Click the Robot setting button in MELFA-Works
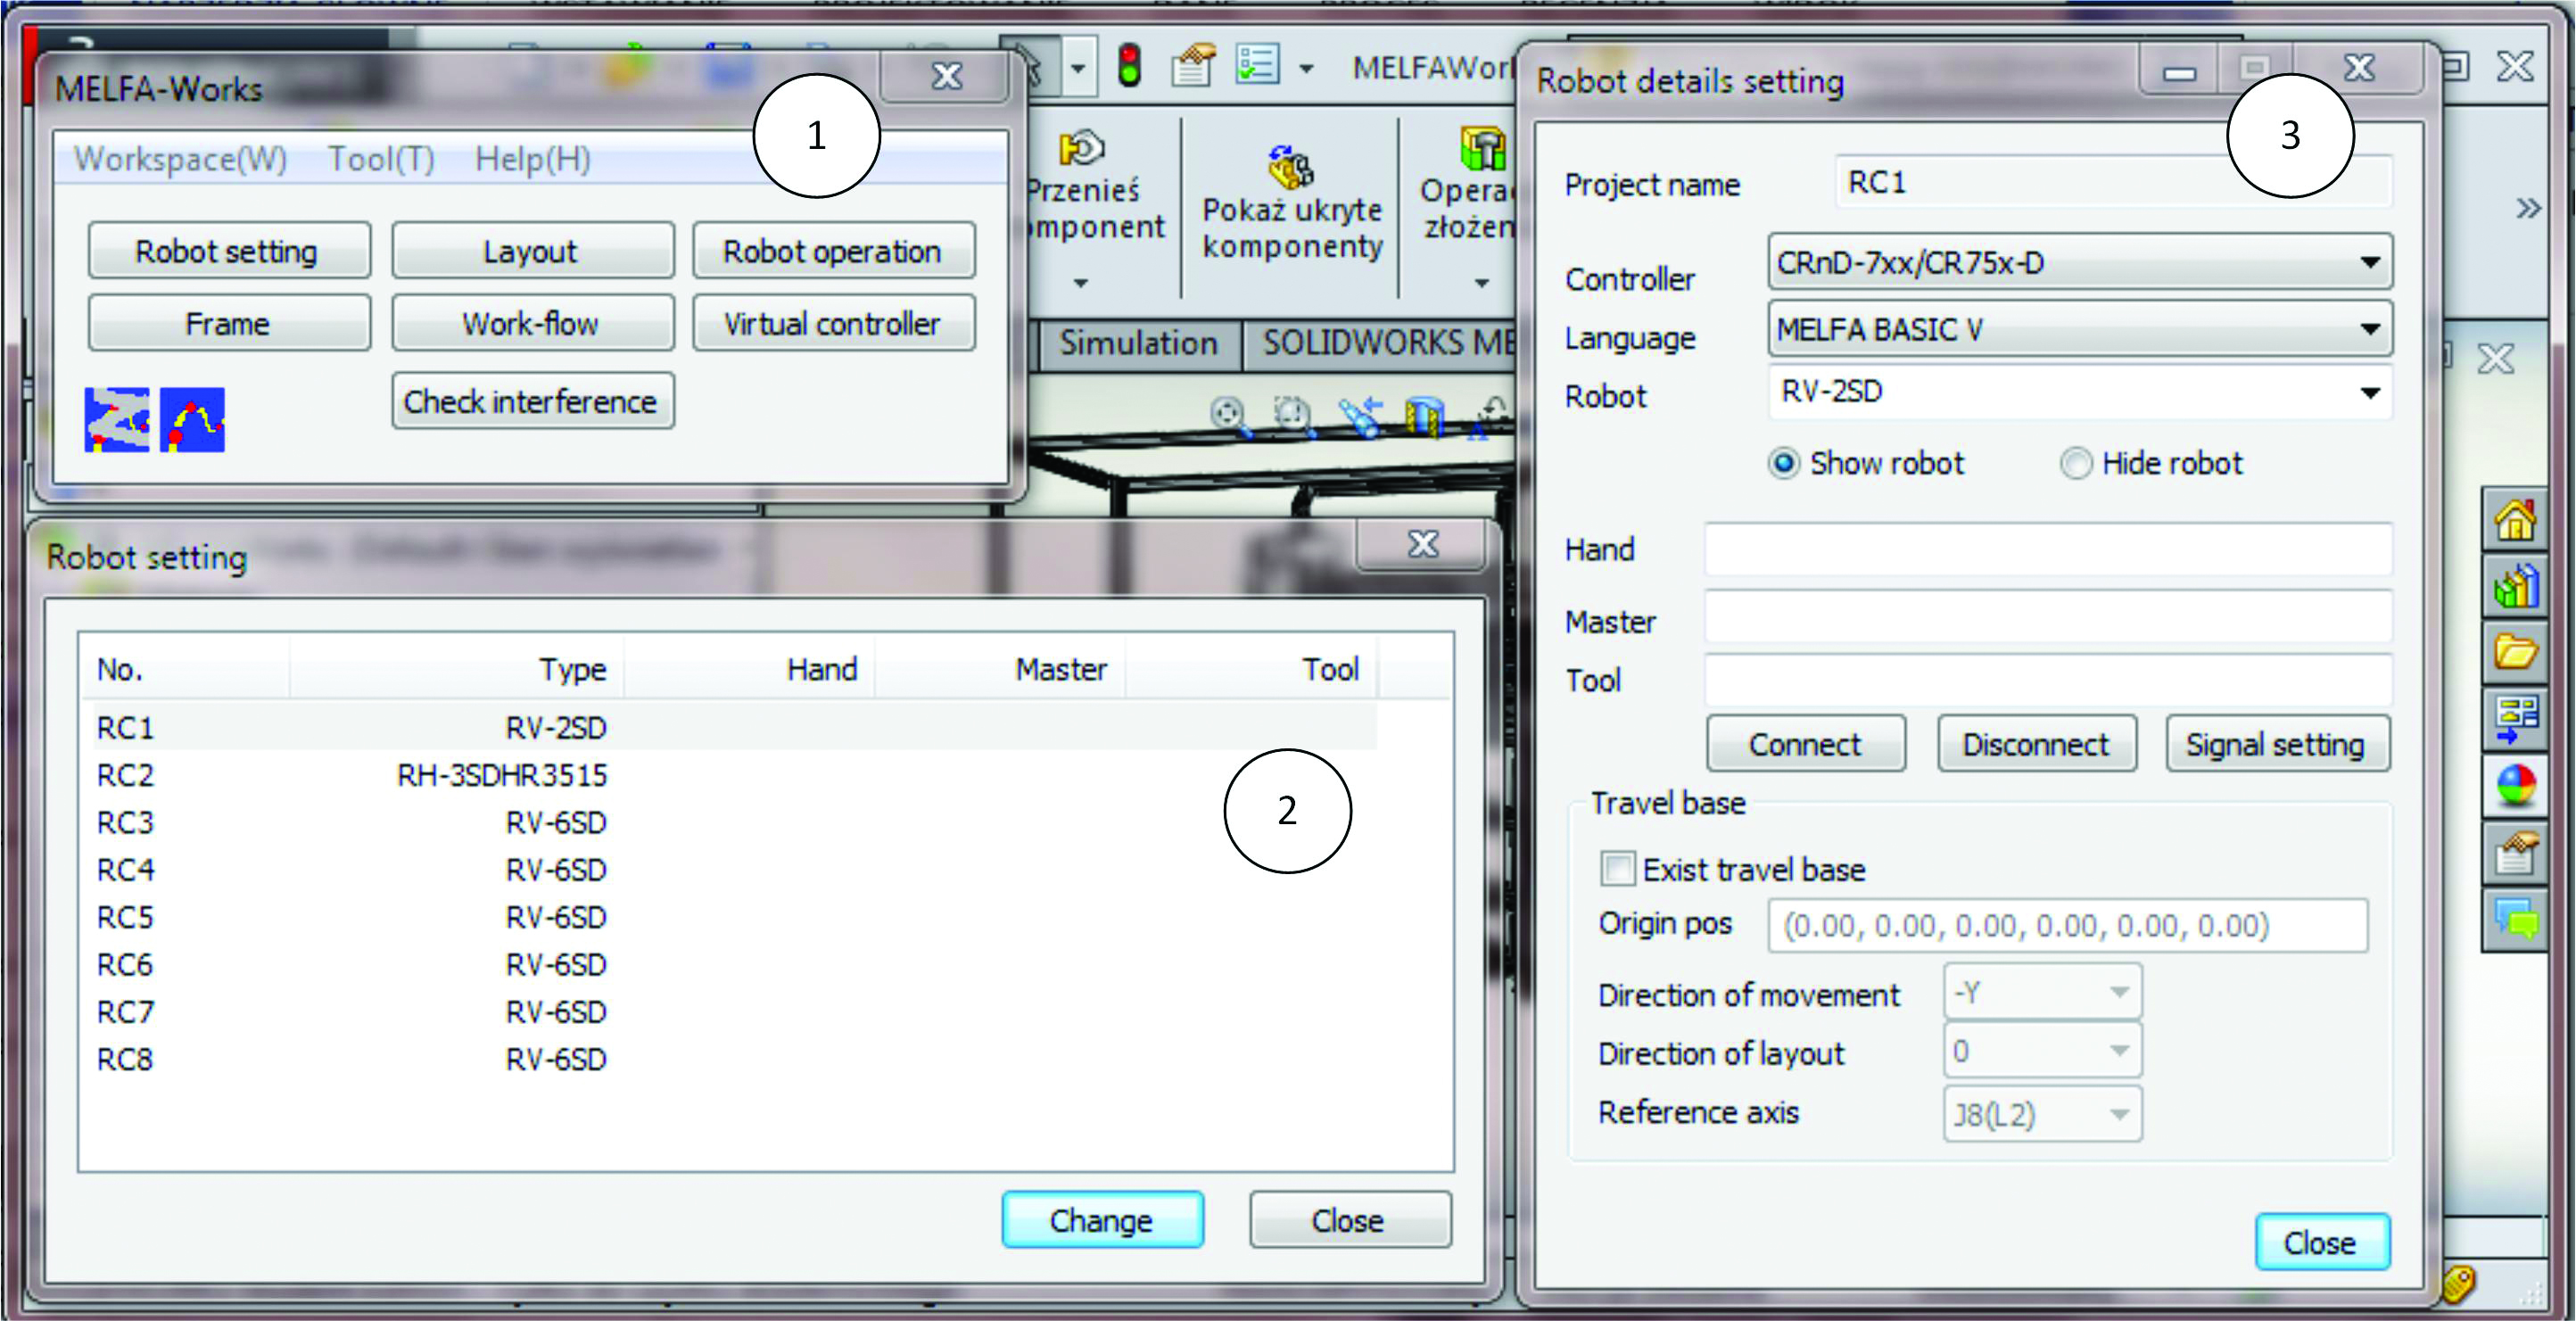The width and height of the screenshot is (2576, 1321). tap(228, 251)
